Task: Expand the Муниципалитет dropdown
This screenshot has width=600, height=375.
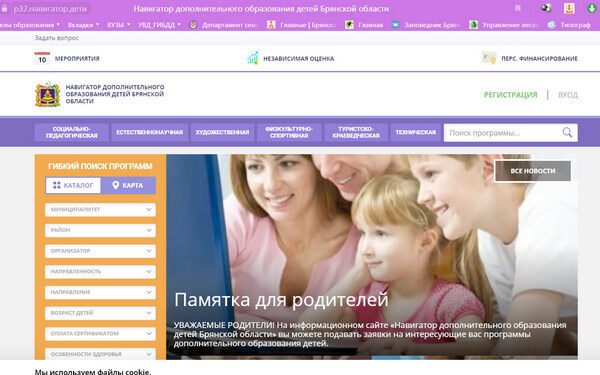Action: tap(100, 210)
